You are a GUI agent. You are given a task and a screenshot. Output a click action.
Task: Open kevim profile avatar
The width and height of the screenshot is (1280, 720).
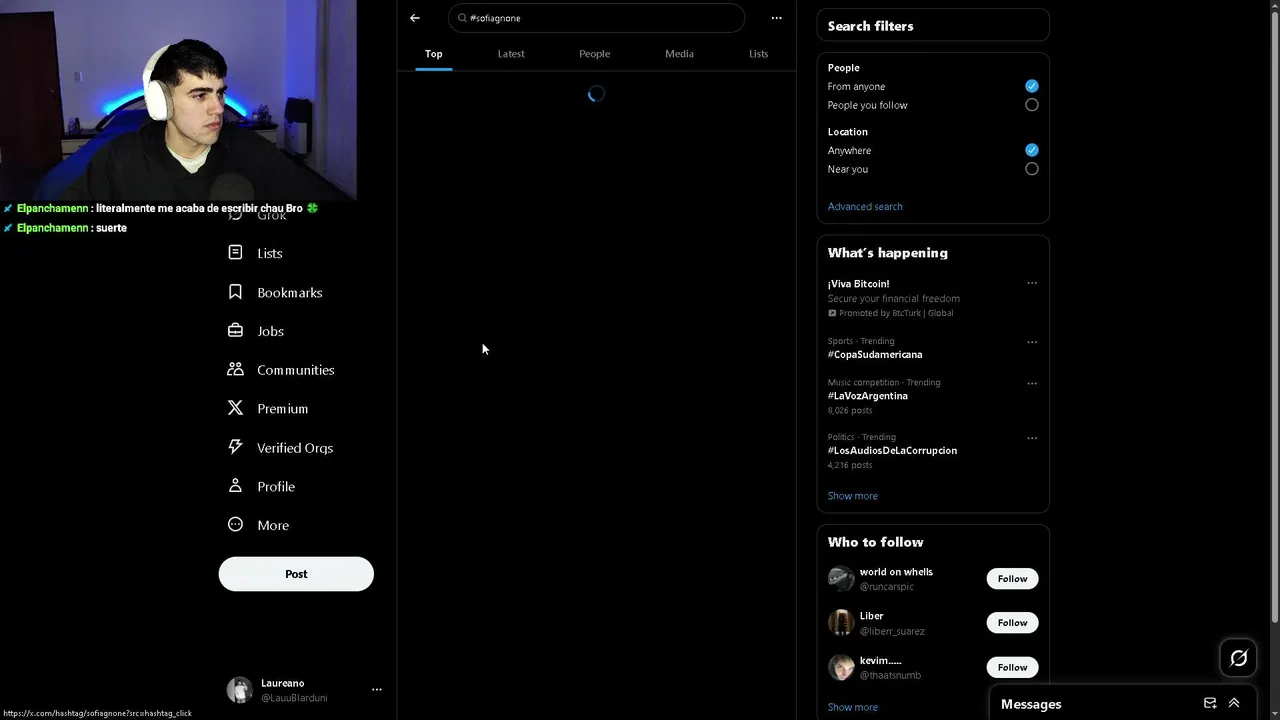pyautogui.click(x=841, y=667)
